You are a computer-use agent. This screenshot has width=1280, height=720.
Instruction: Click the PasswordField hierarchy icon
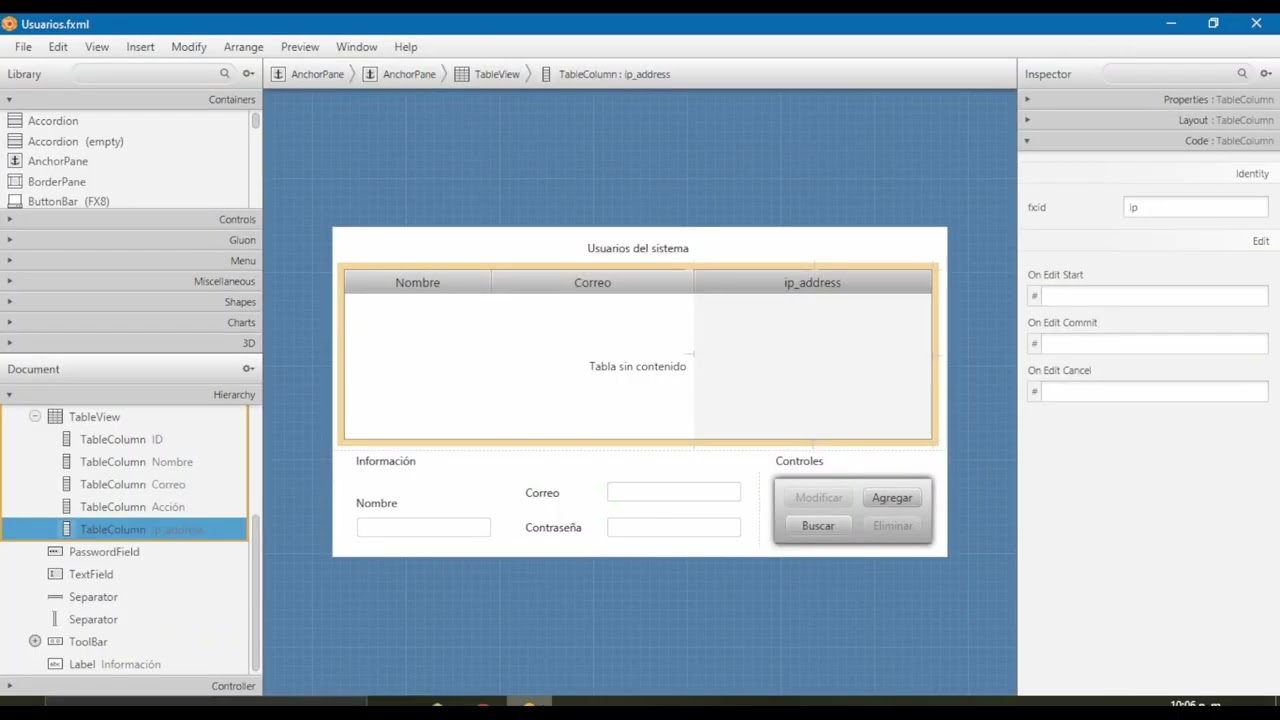pos(55,552)
